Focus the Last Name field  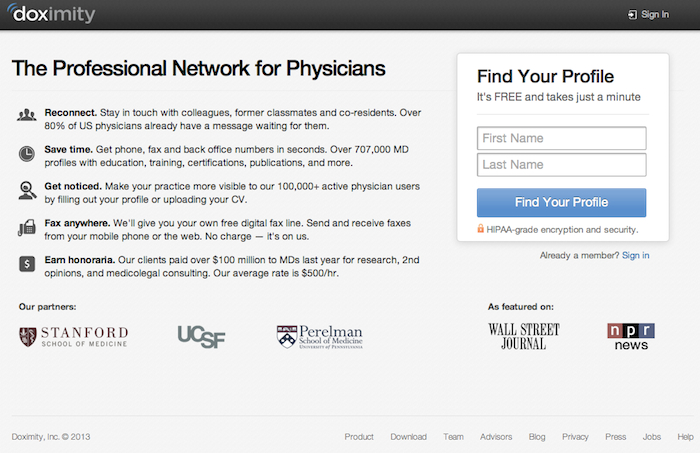pyautogui.click(x=562, y=165)
